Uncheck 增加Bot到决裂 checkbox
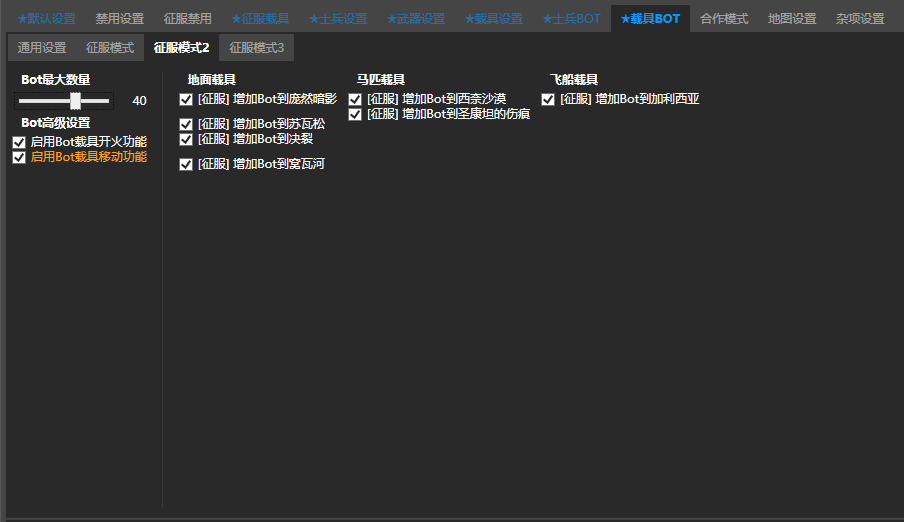Image resolution: width=904 pixels, height=522 pixels. click(186, 139)
